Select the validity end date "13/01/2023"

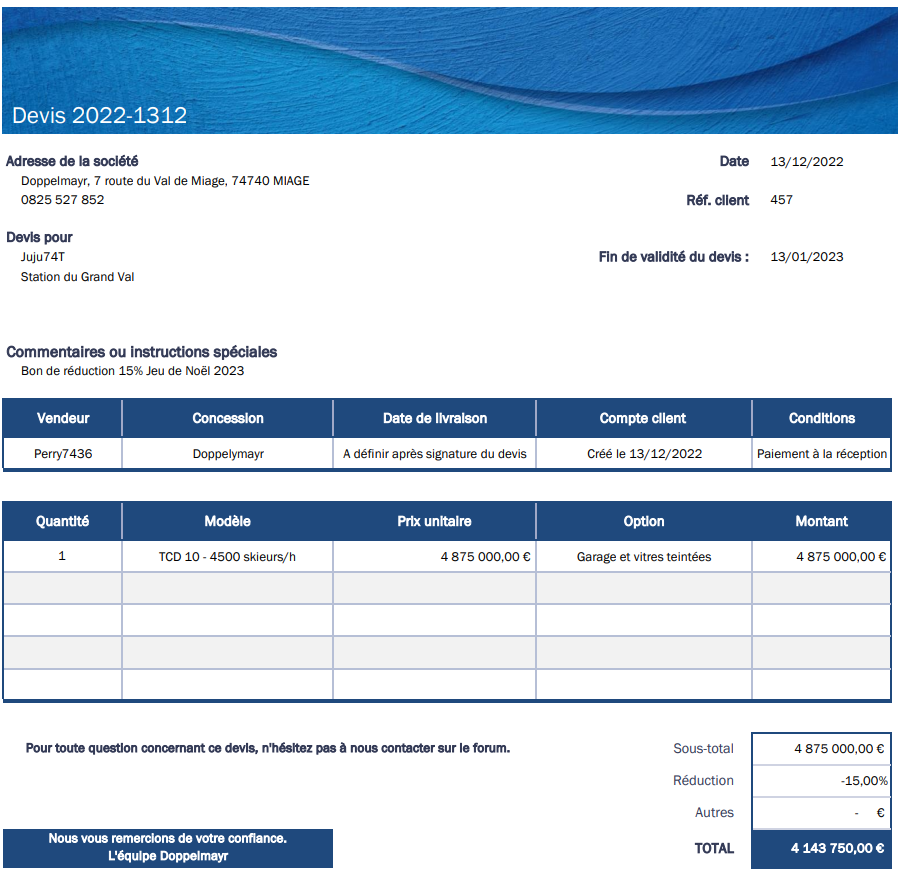coord(806,257)
